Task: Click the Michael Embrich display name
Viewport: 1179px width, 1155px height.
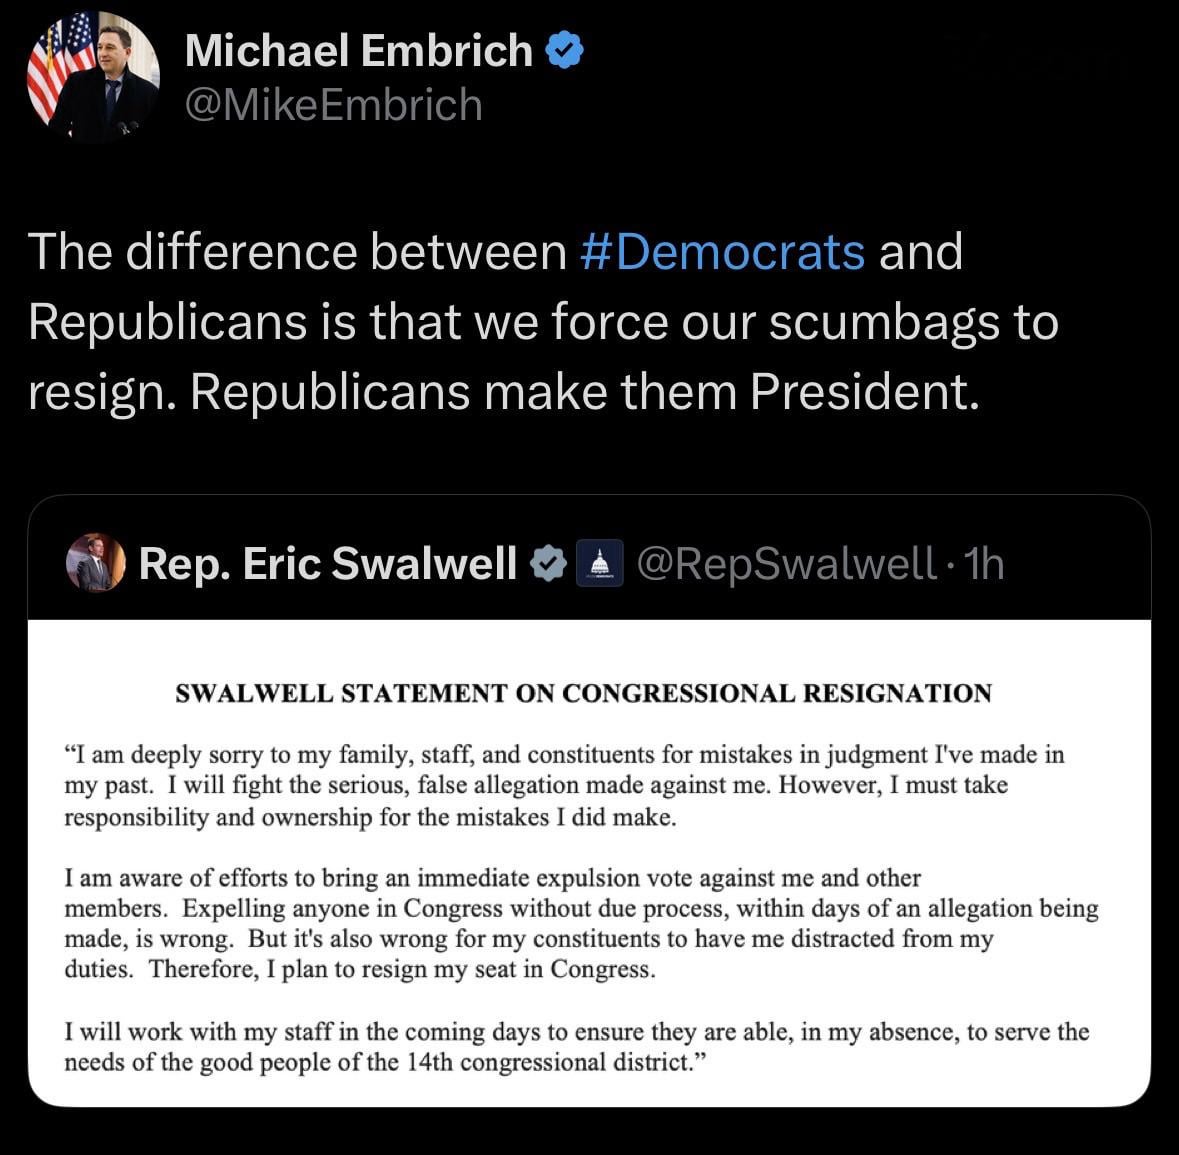Action: [359, 50]
